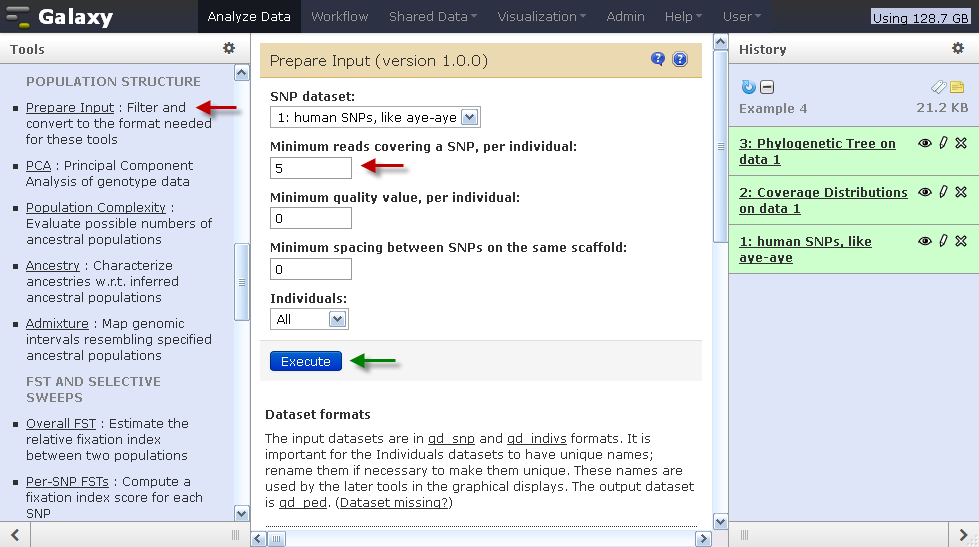Refresh the history with the refresh icon
The image size is (979, 547).
pyautogui.click(x=748, y=87)
